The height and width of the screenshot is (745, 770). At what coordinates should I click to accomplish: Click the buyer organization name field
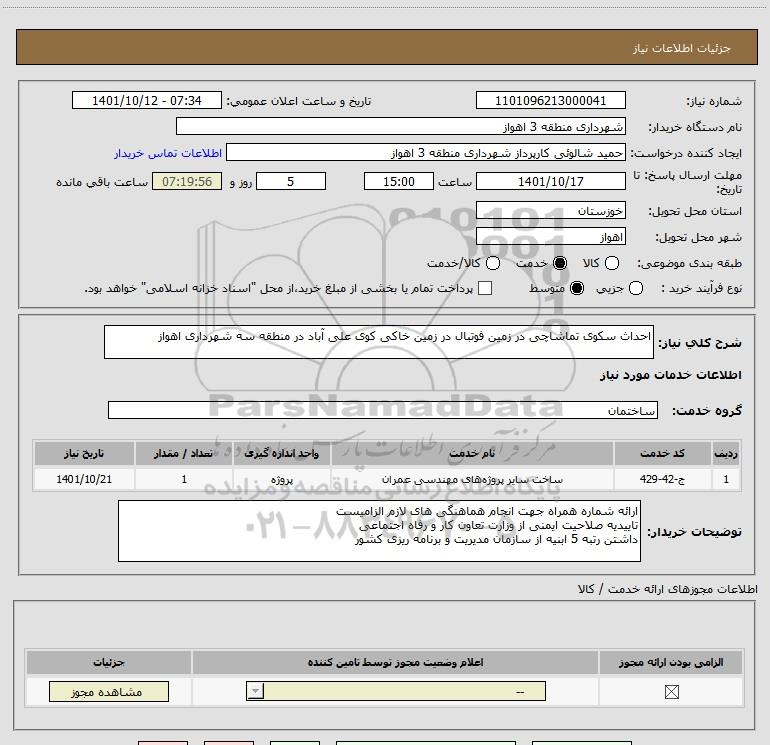(401, 126)
